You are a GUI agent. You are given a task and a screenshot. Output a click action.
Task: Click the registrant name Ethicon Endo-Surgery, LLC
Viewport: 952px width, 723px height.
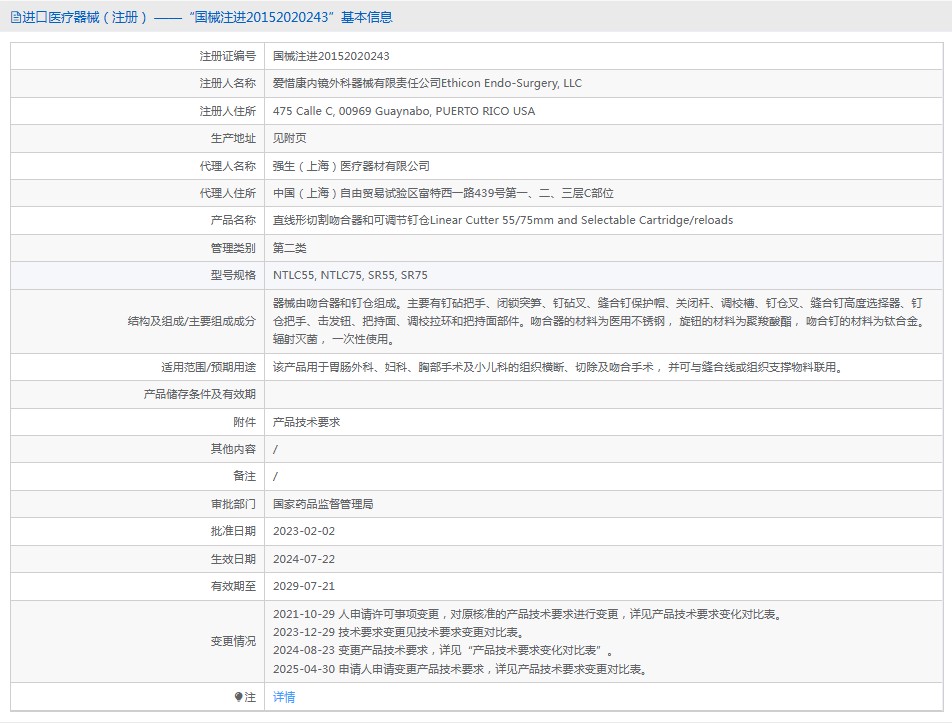coord(427,84)
